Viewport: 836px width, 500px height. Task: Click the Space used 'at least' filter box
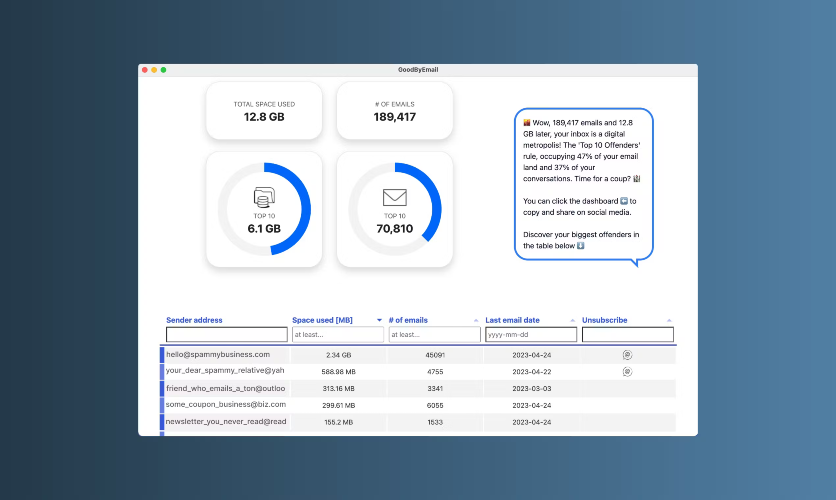tap(337, 335)
